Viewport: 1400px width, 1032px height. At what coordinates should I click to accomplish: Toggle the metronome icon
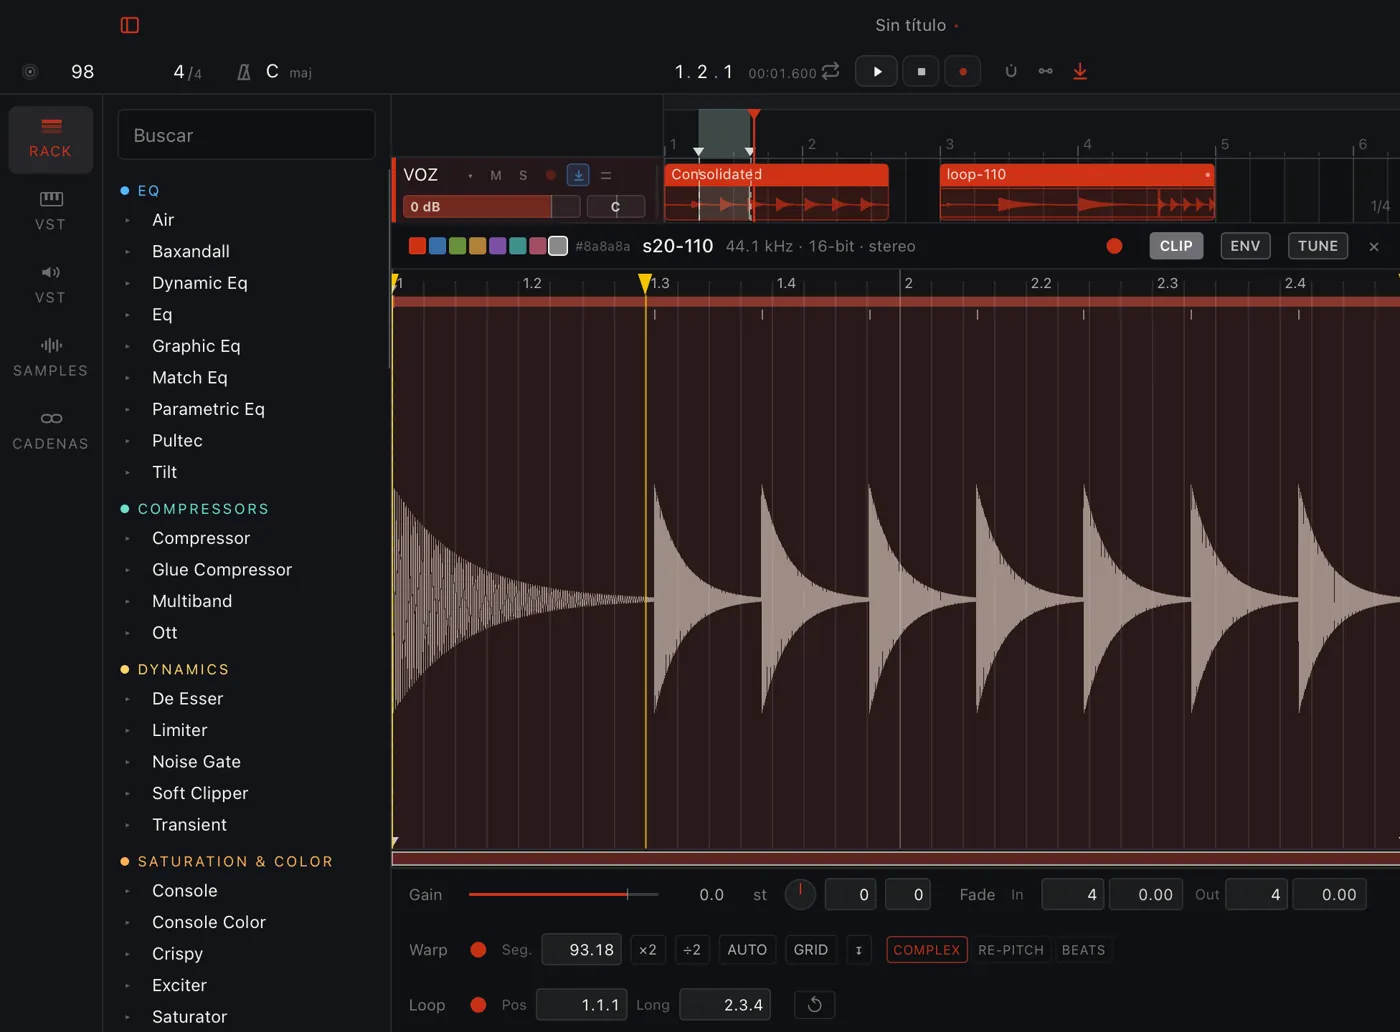point(243,72)
